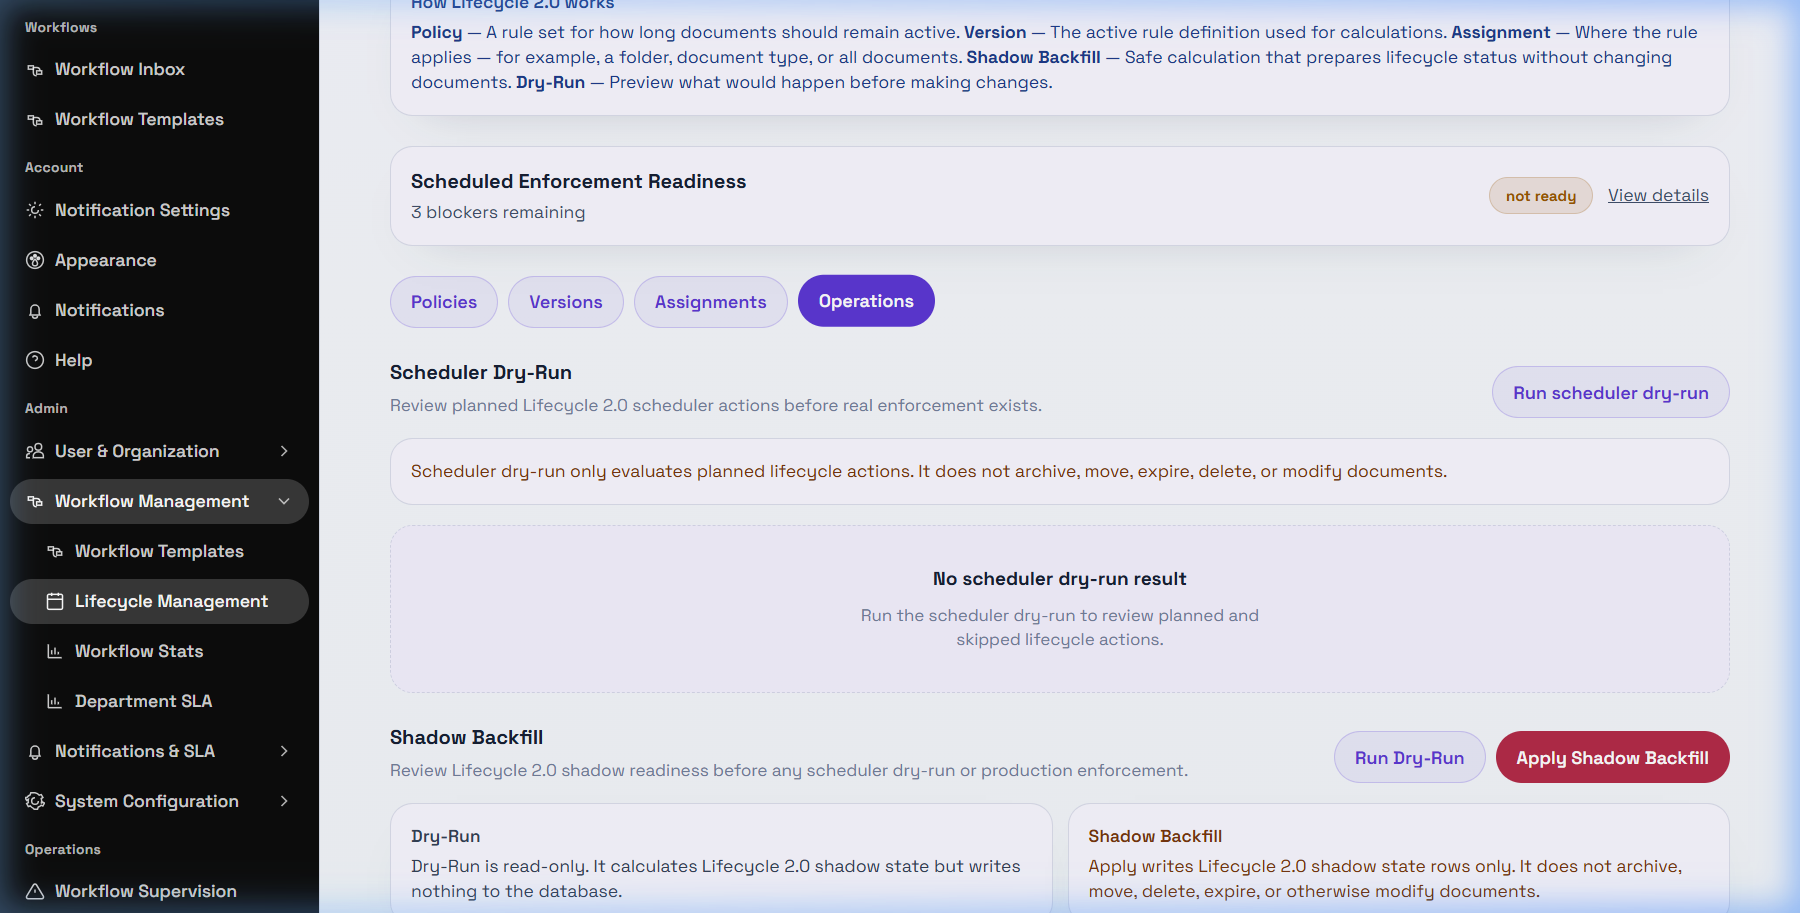This screenshot has height=913, width=1800.
Task: Click the Appearance palette icon
Action: [35, 260]
